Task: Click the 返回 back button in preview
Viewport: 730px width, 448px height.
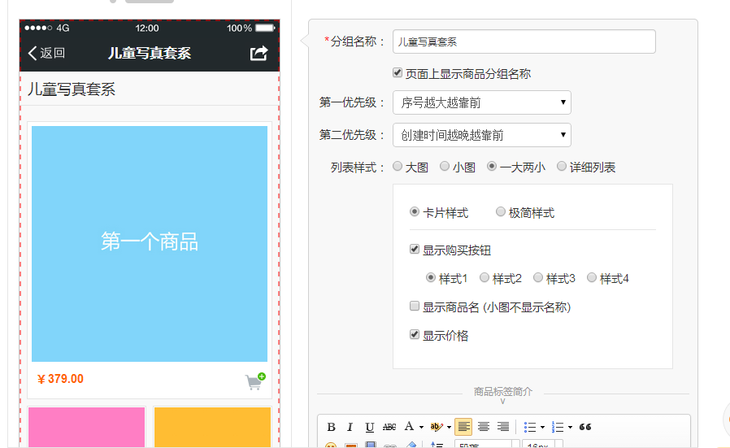Action: (47, 53)
